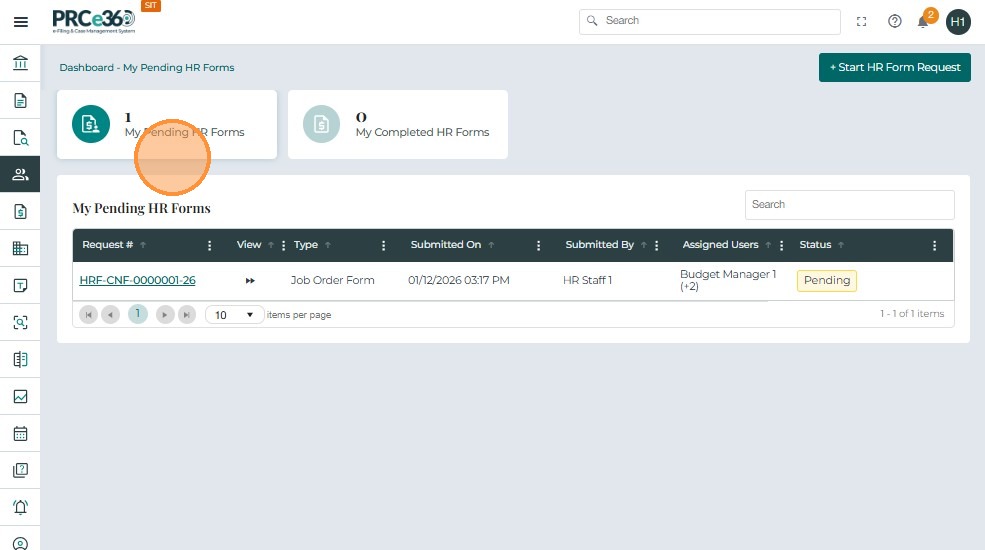Open the chart report sidebar icon
985x550 pixels.
(x=20, y=396)
